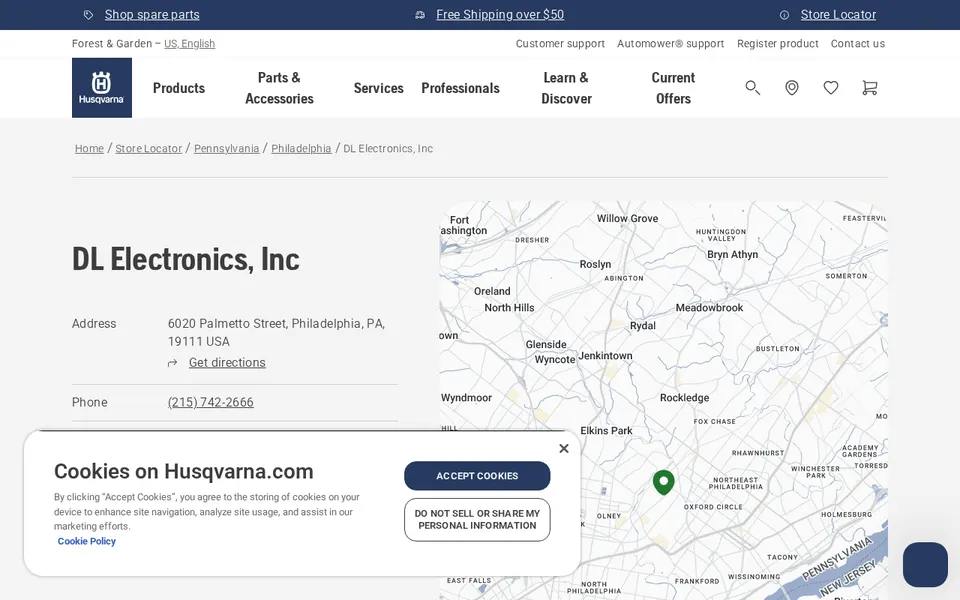Open Customer support link
This screenshot has width=960, height=600.
[560, 43]
